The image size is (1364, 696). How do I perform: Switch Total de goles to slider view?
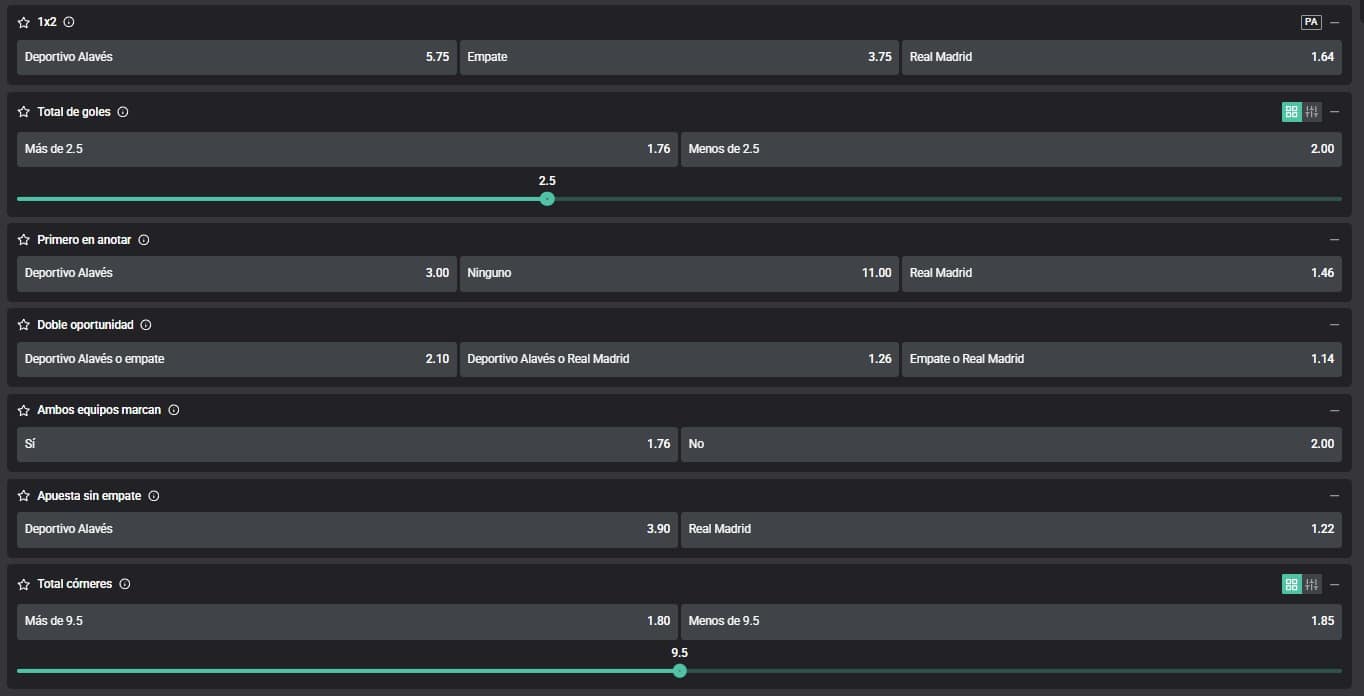1312,112
